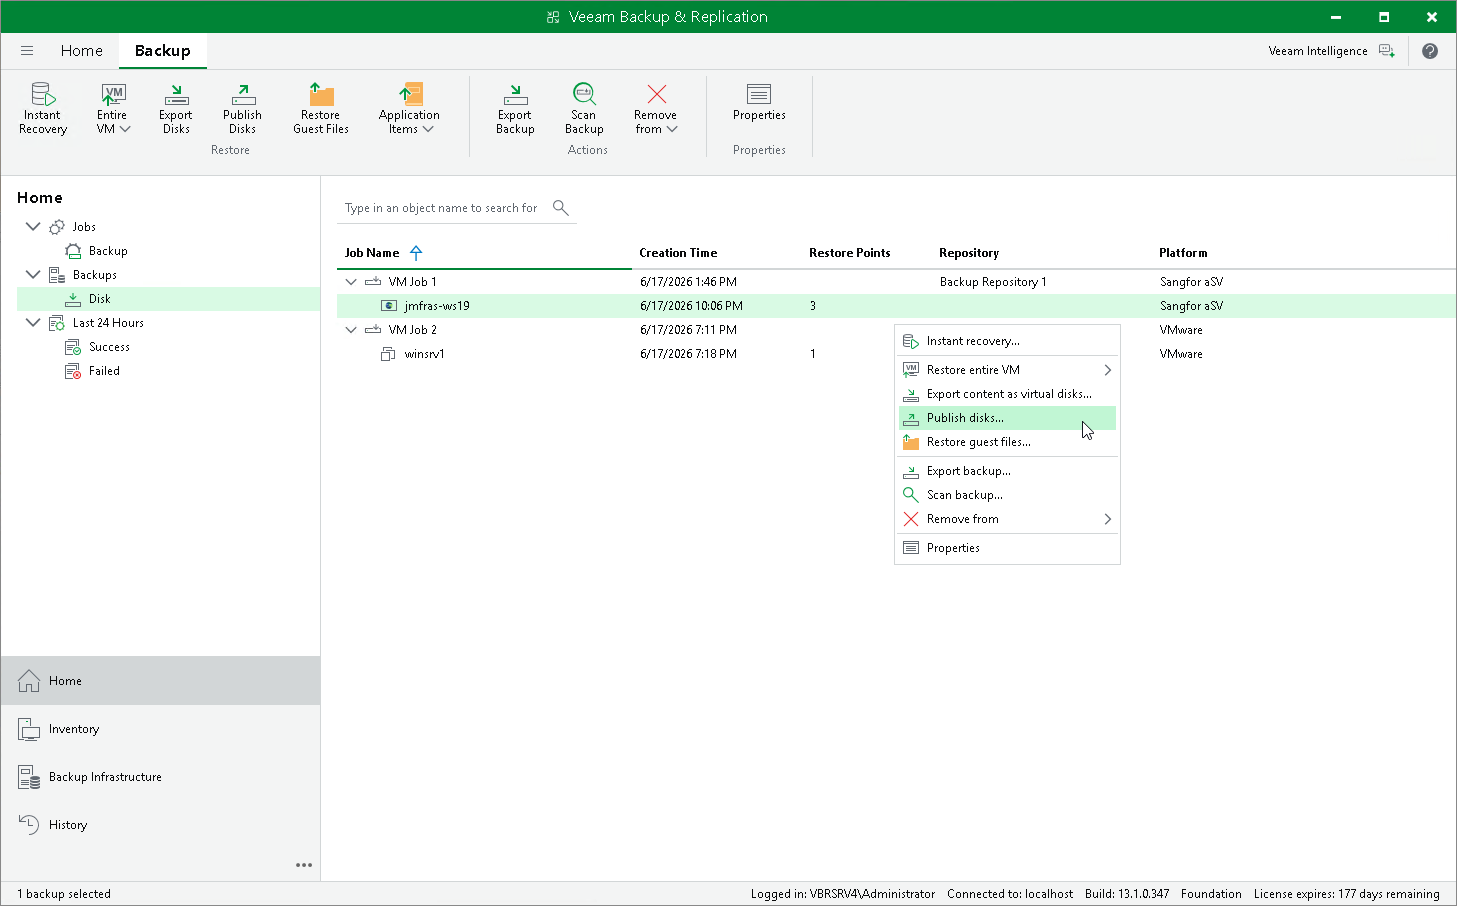Switch to the Home ribbon tab
1457x906 pixels.
pyautogui.click(x=81, y=51)
